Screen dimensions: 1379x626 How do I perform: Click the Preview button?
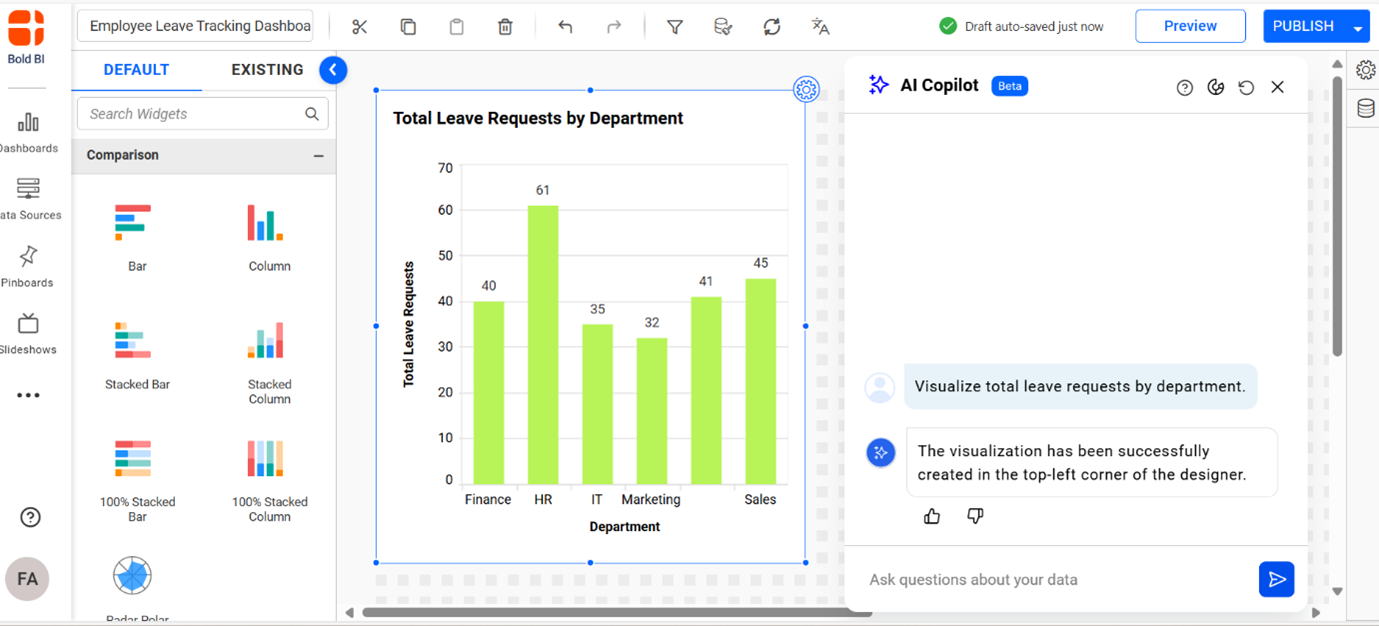point(1190,26)
